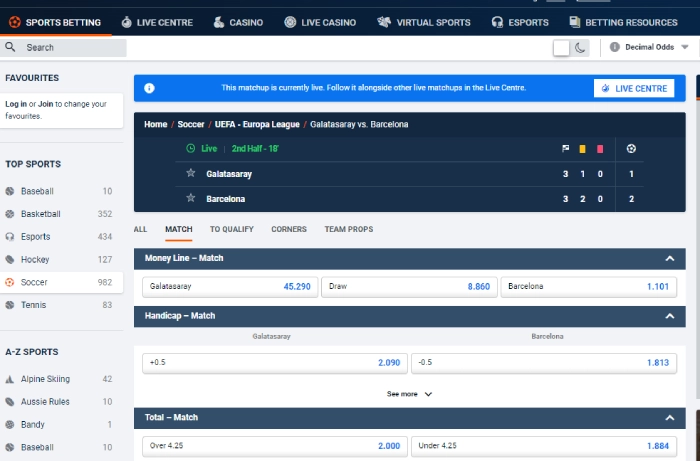The height and width of the screenshot is (461, 700).
Task: Open Baseball in Top Sports
Action: point(61,191)
